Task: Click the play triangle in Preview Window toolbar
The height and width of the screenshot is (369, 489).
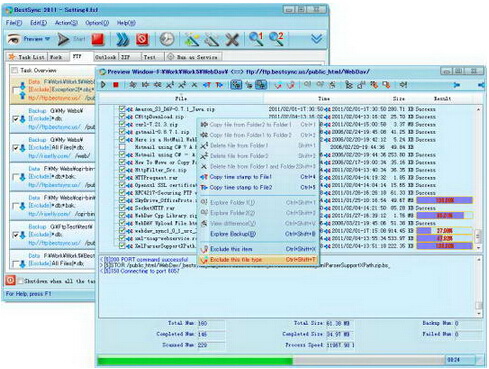Action: tap(104, 85)
